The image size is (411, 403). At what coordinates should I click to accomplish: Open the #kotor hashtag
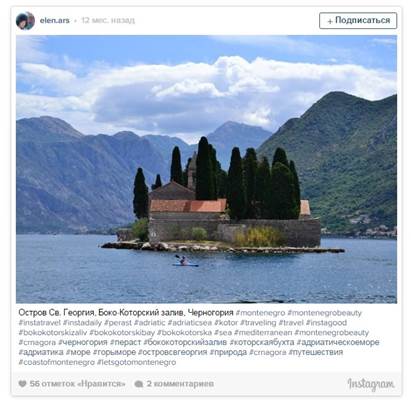pyautogui.click(x=226, y=323)
